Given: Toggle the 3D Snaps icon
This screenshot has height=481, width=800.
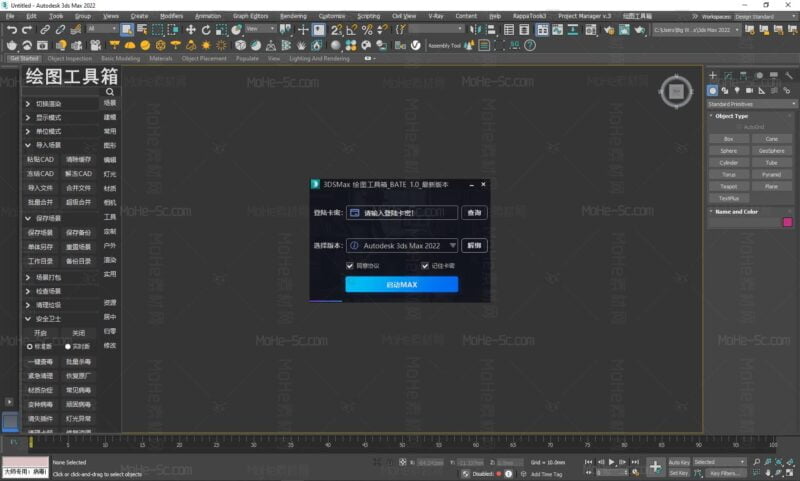Looking at the screenshot, I should [336, 30].
